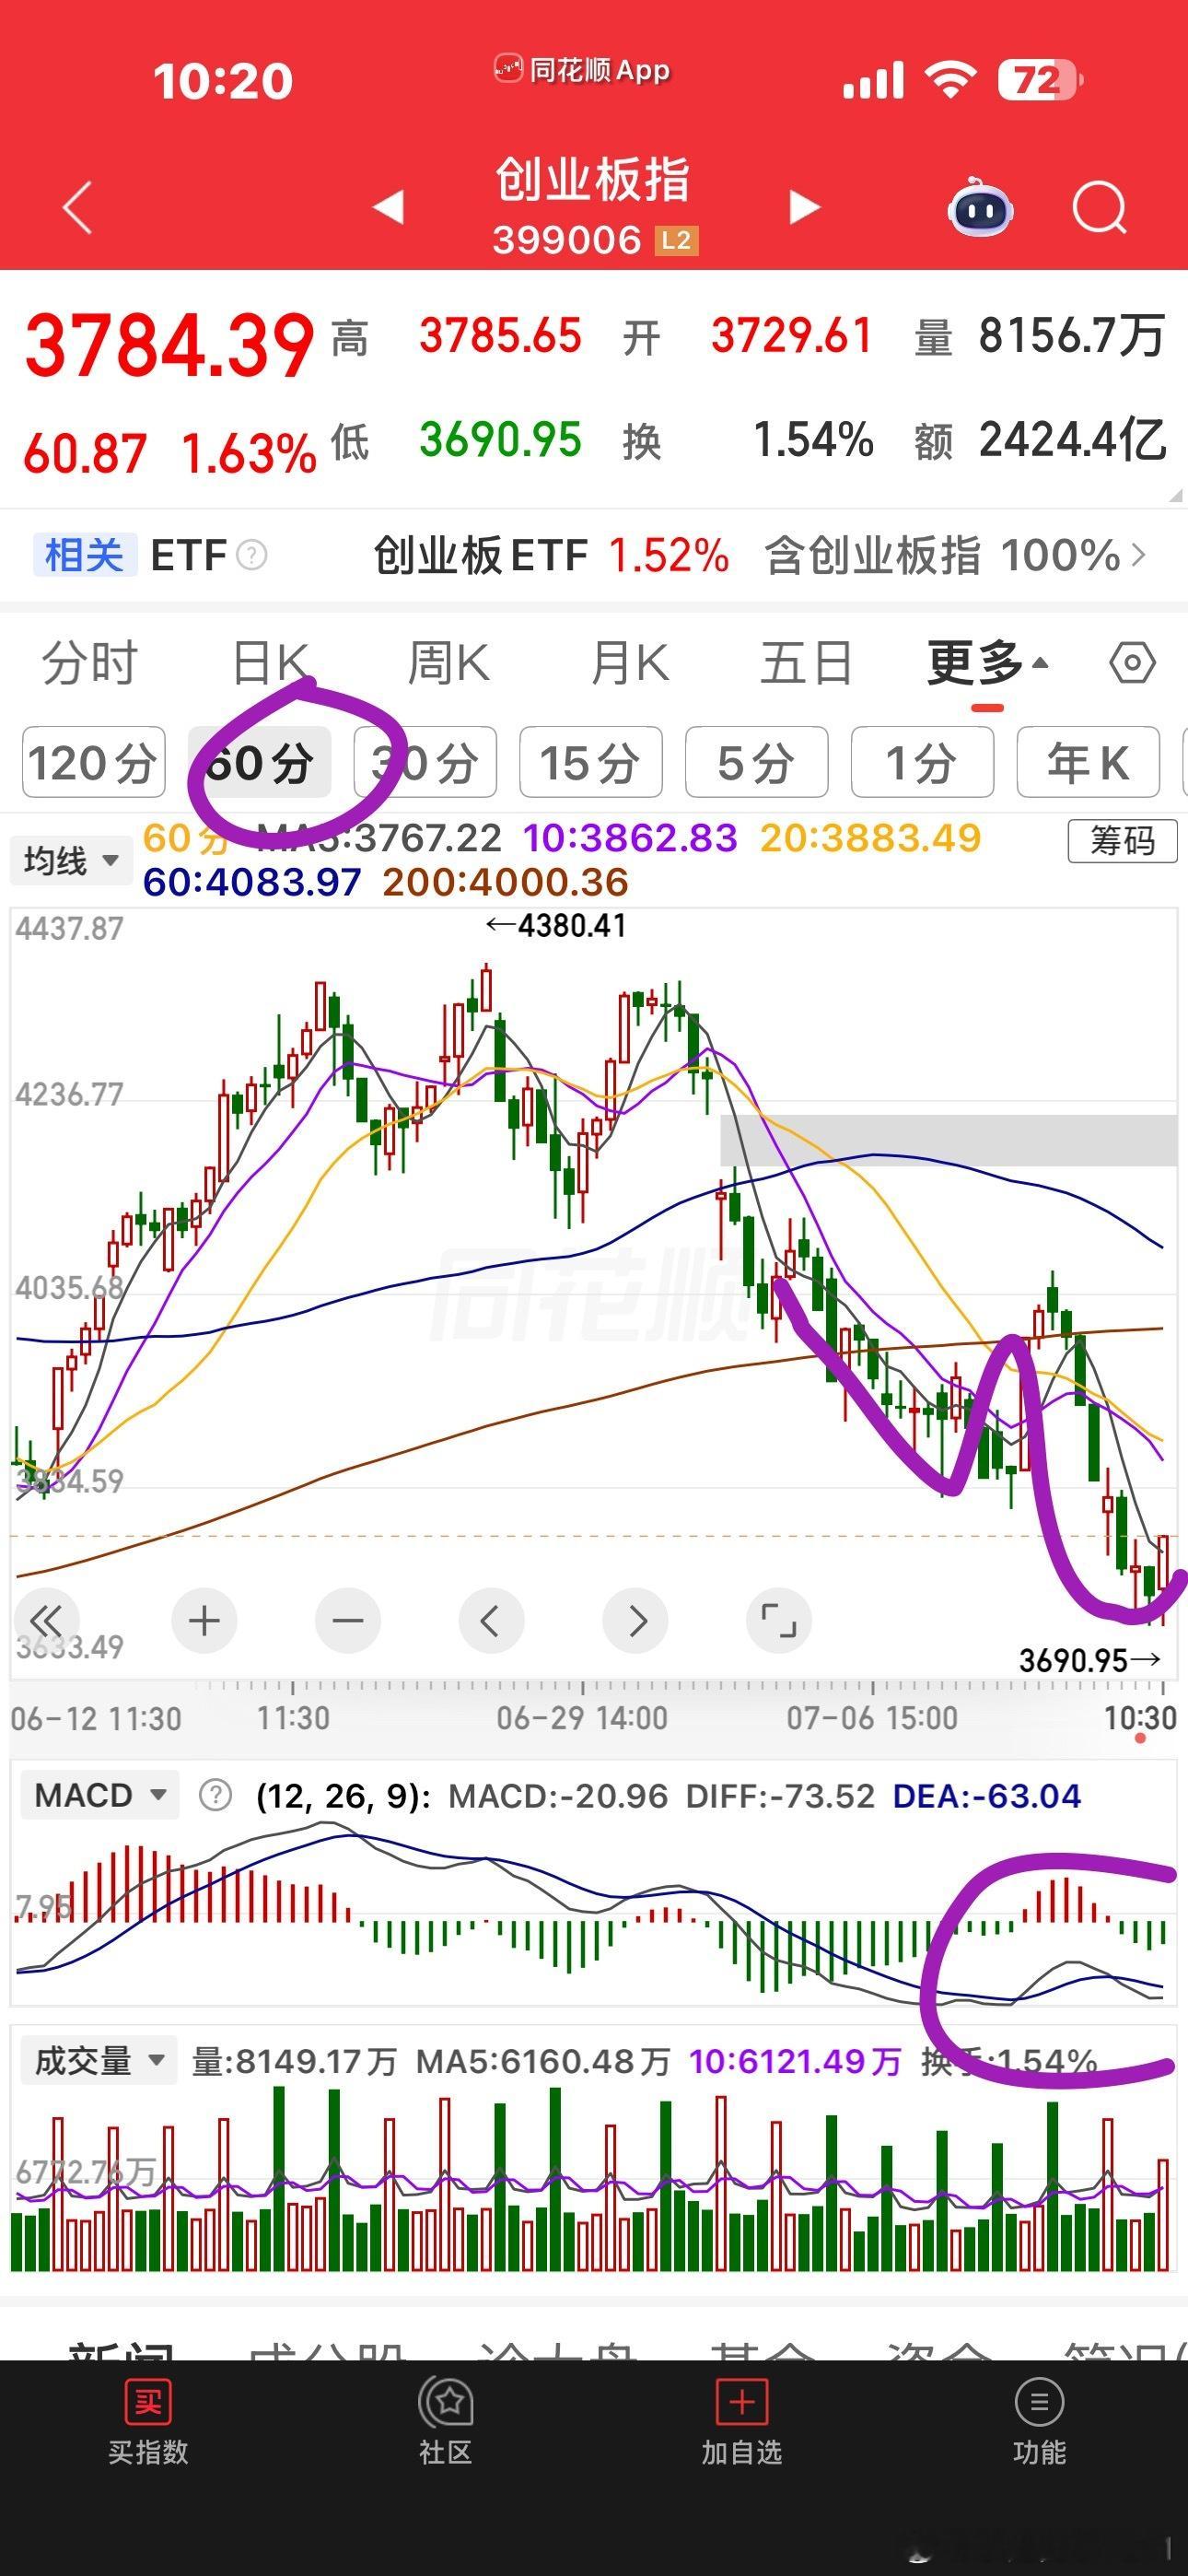
Task: Move chart cursor left one bar
Action: (491, 1620)
